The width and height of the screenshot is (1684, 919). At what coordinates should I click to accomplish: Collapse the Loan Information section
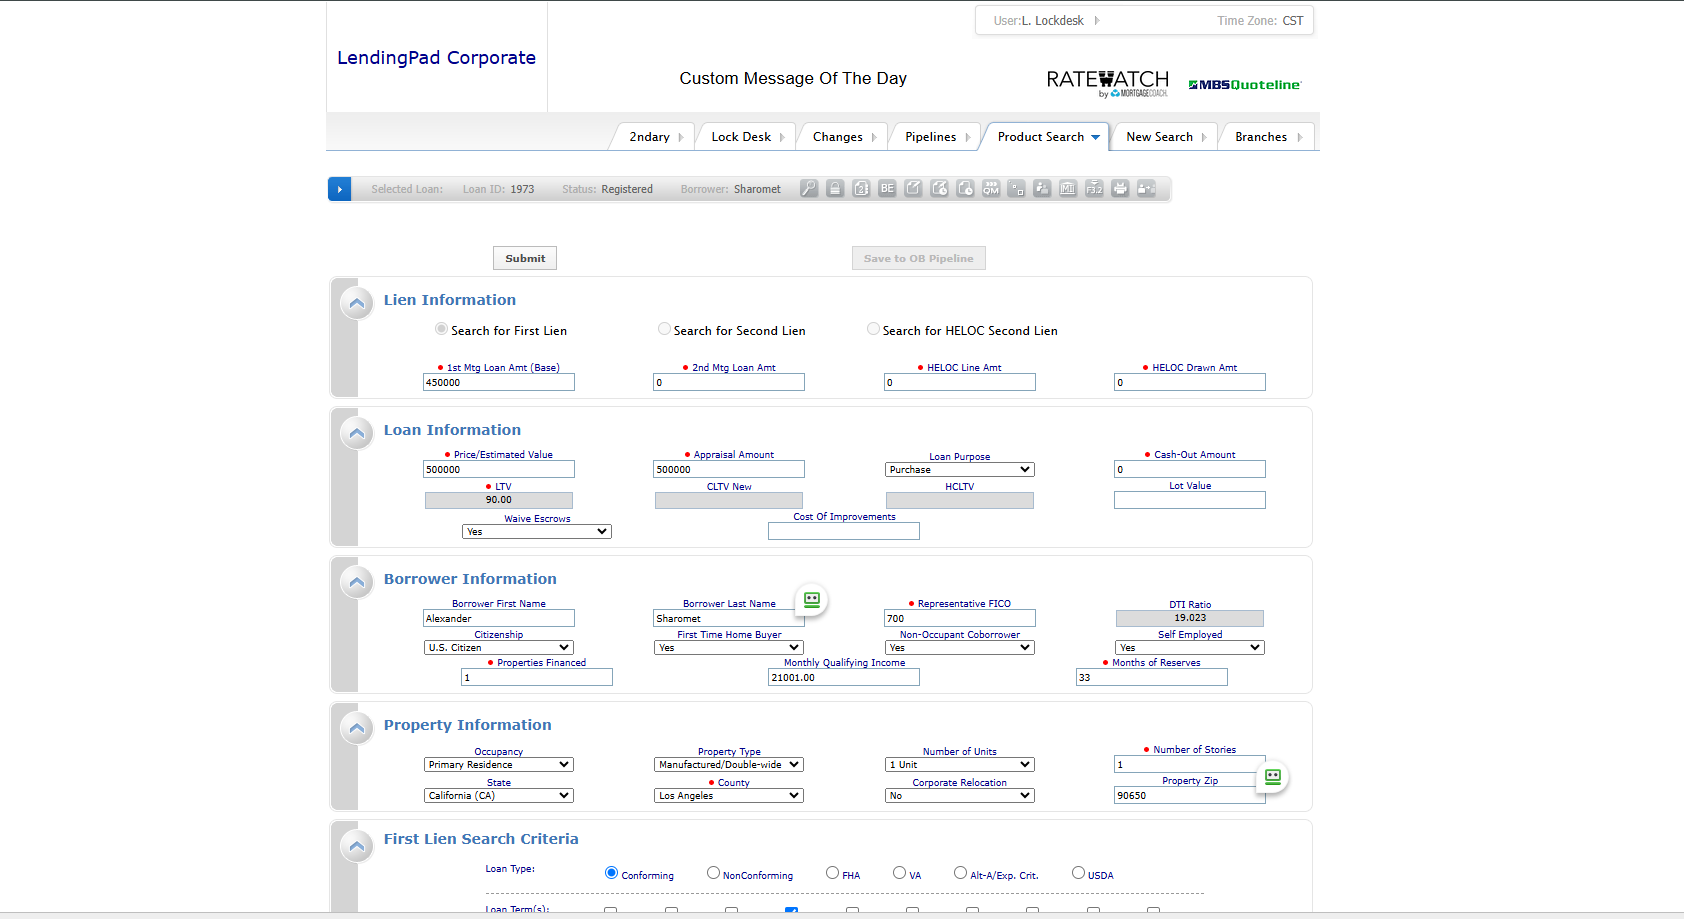pyautogui.click(x=357, y=433)
